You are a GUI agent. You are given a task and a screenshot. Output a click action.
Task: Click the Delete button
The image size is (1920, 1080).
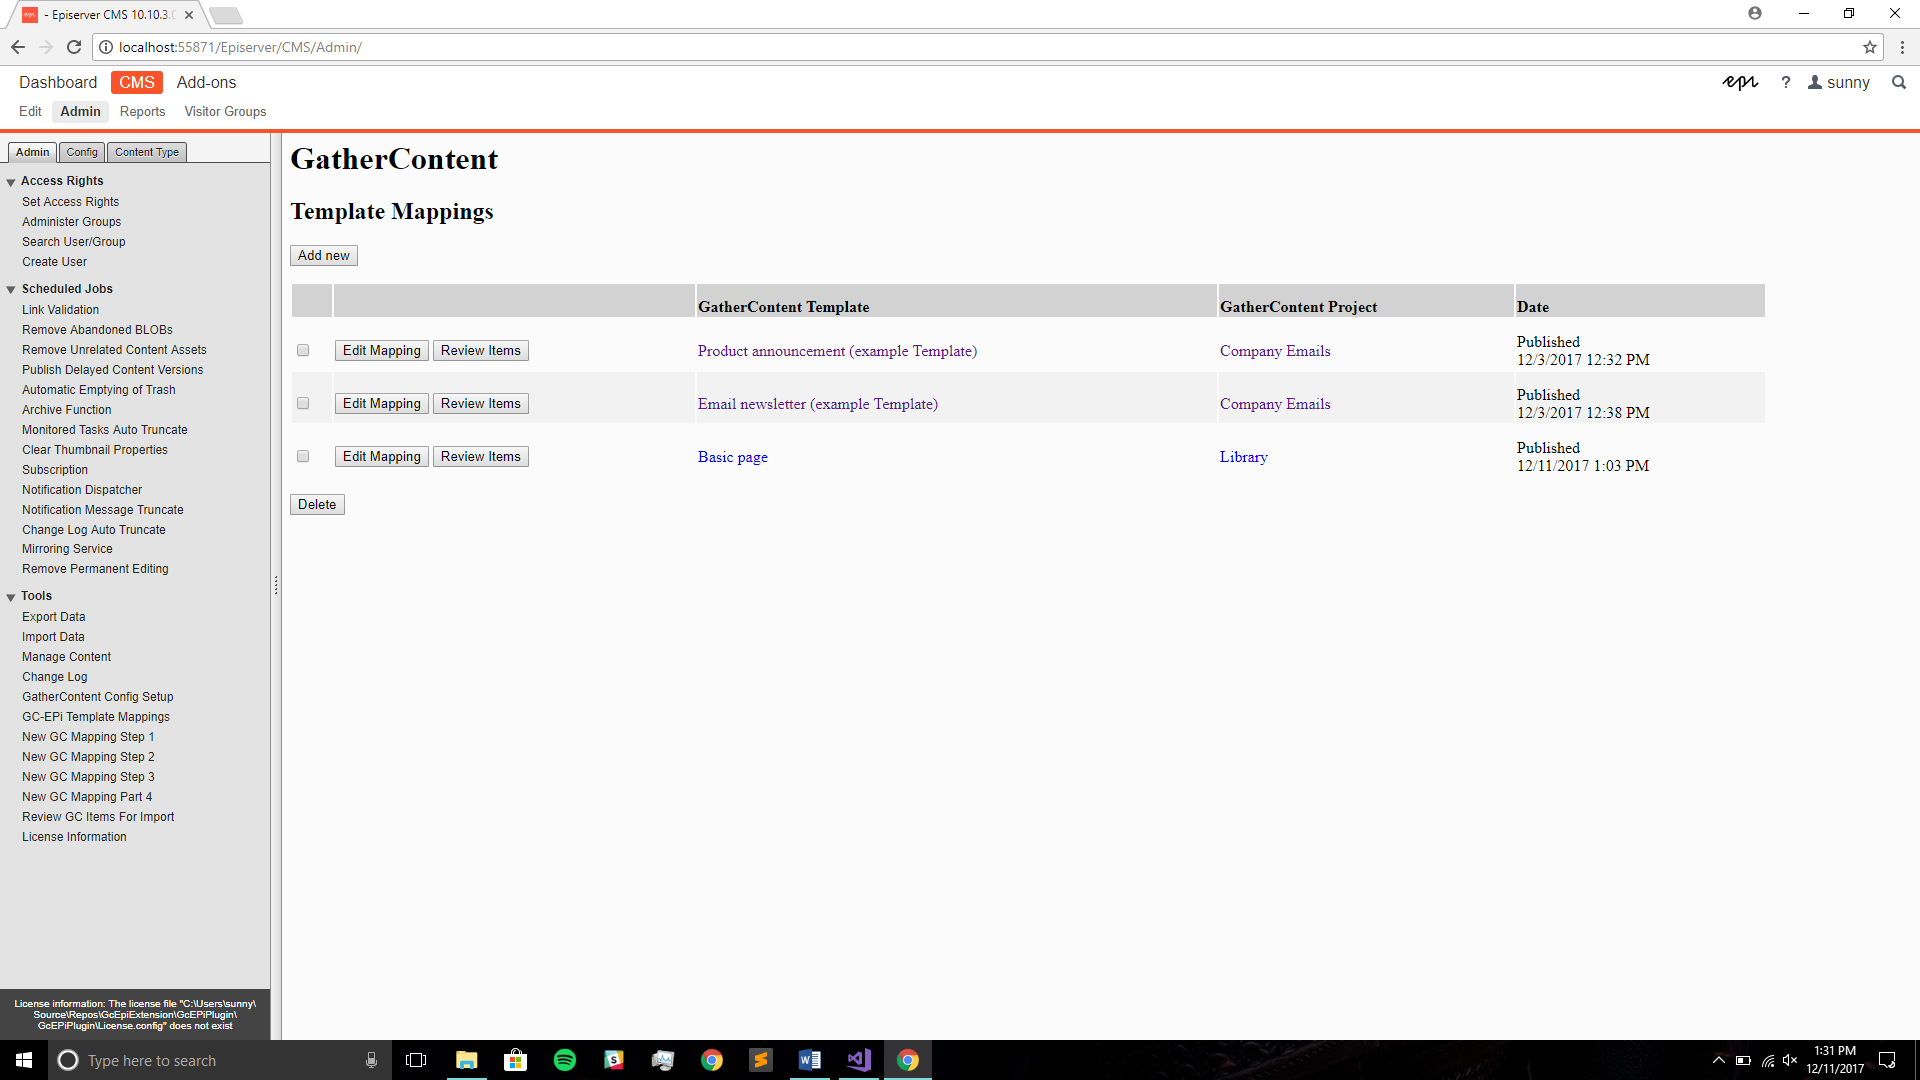(317, 504)
